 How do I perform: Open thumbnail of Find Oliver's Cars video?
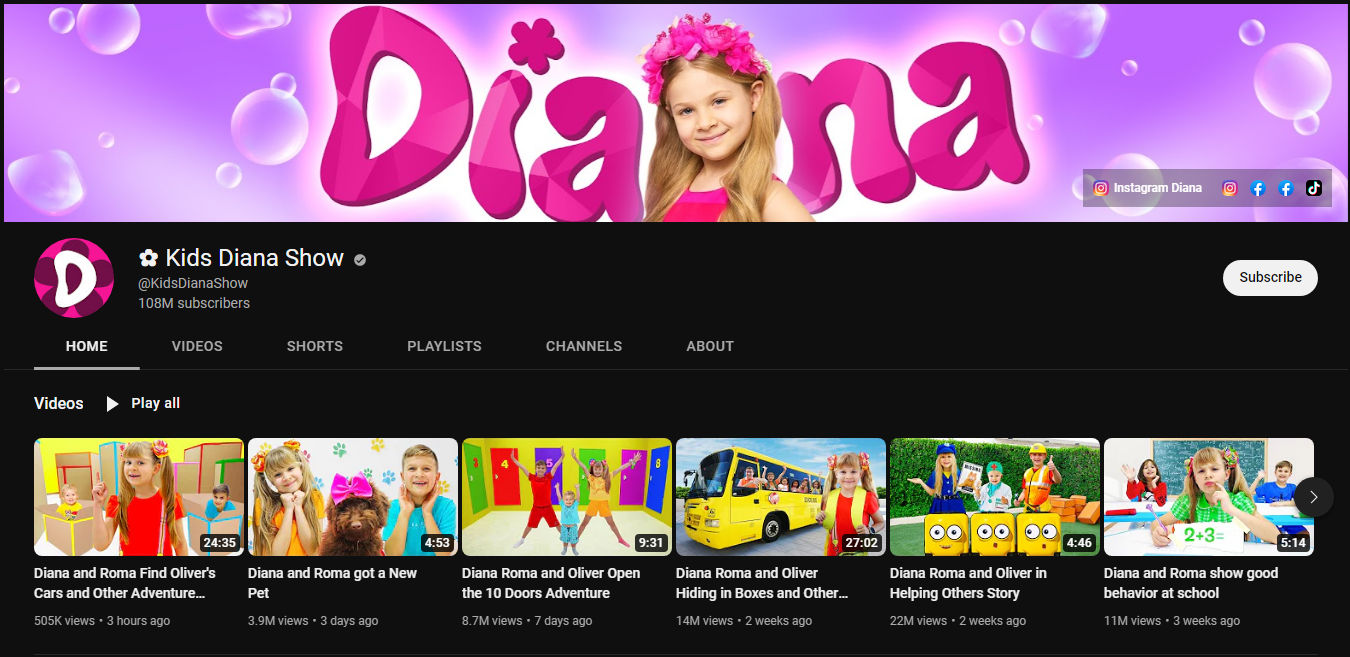[139, 497]
